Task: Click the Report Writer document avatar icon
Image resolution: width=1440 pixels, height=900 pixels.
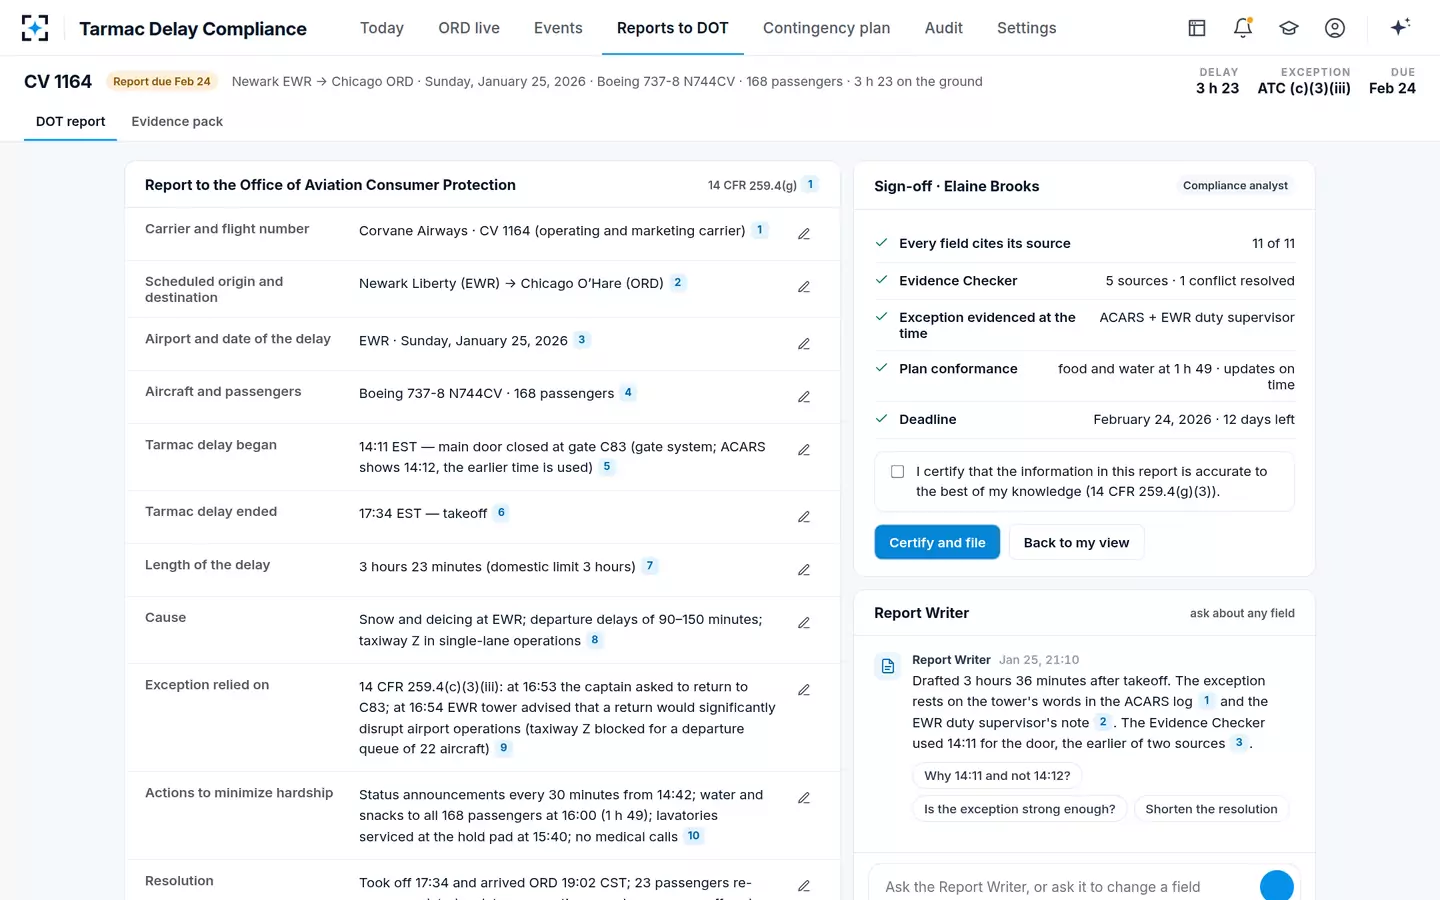Action: pos(887,666)
